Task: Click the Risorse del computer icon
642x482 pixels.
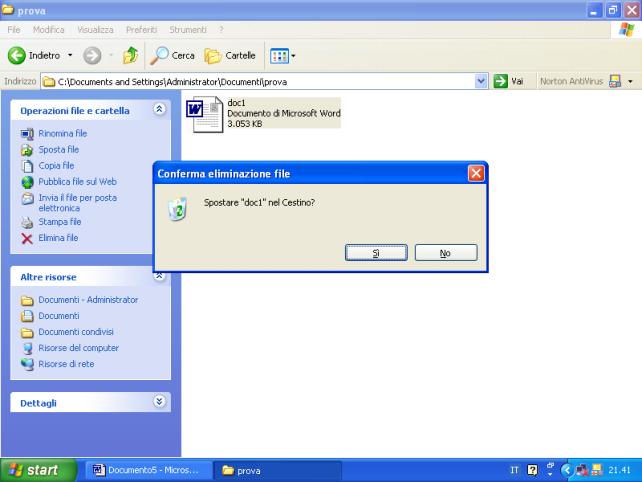Action: [x=27, y=348]
